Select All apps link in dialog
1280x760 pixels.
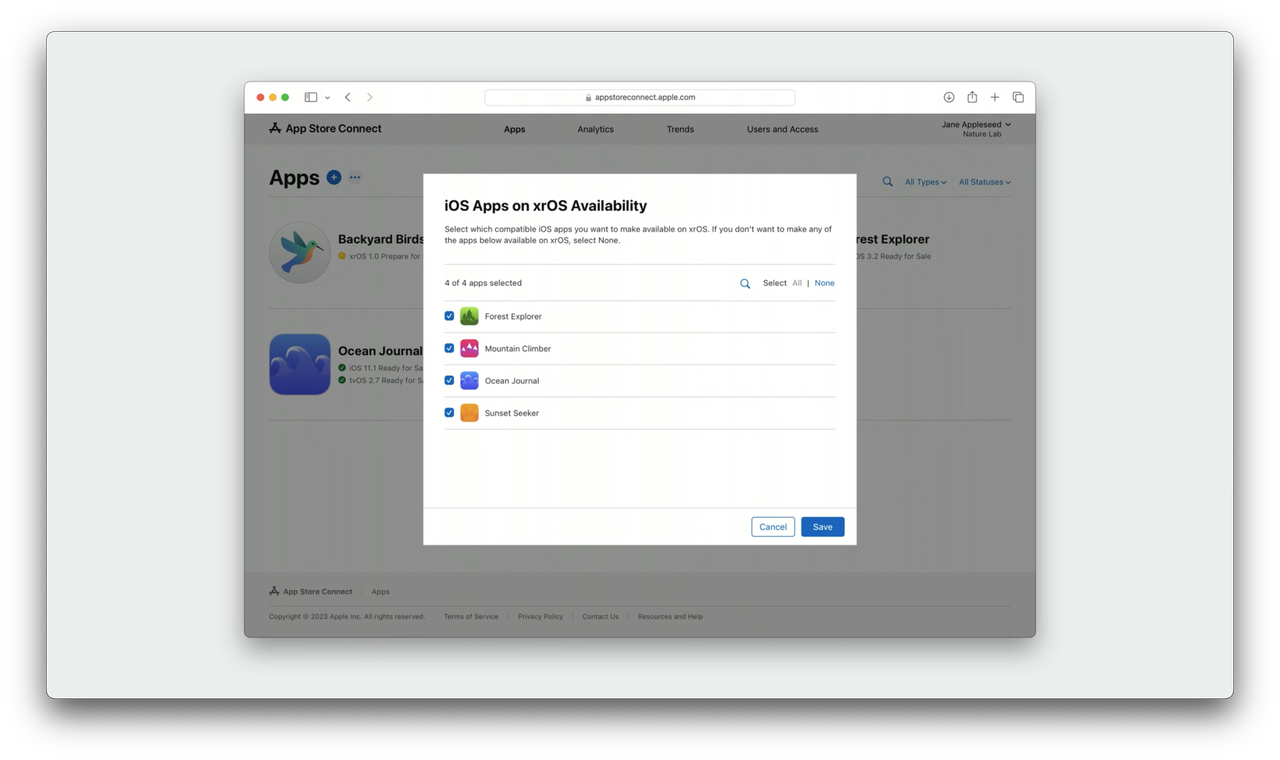(797, 283)
